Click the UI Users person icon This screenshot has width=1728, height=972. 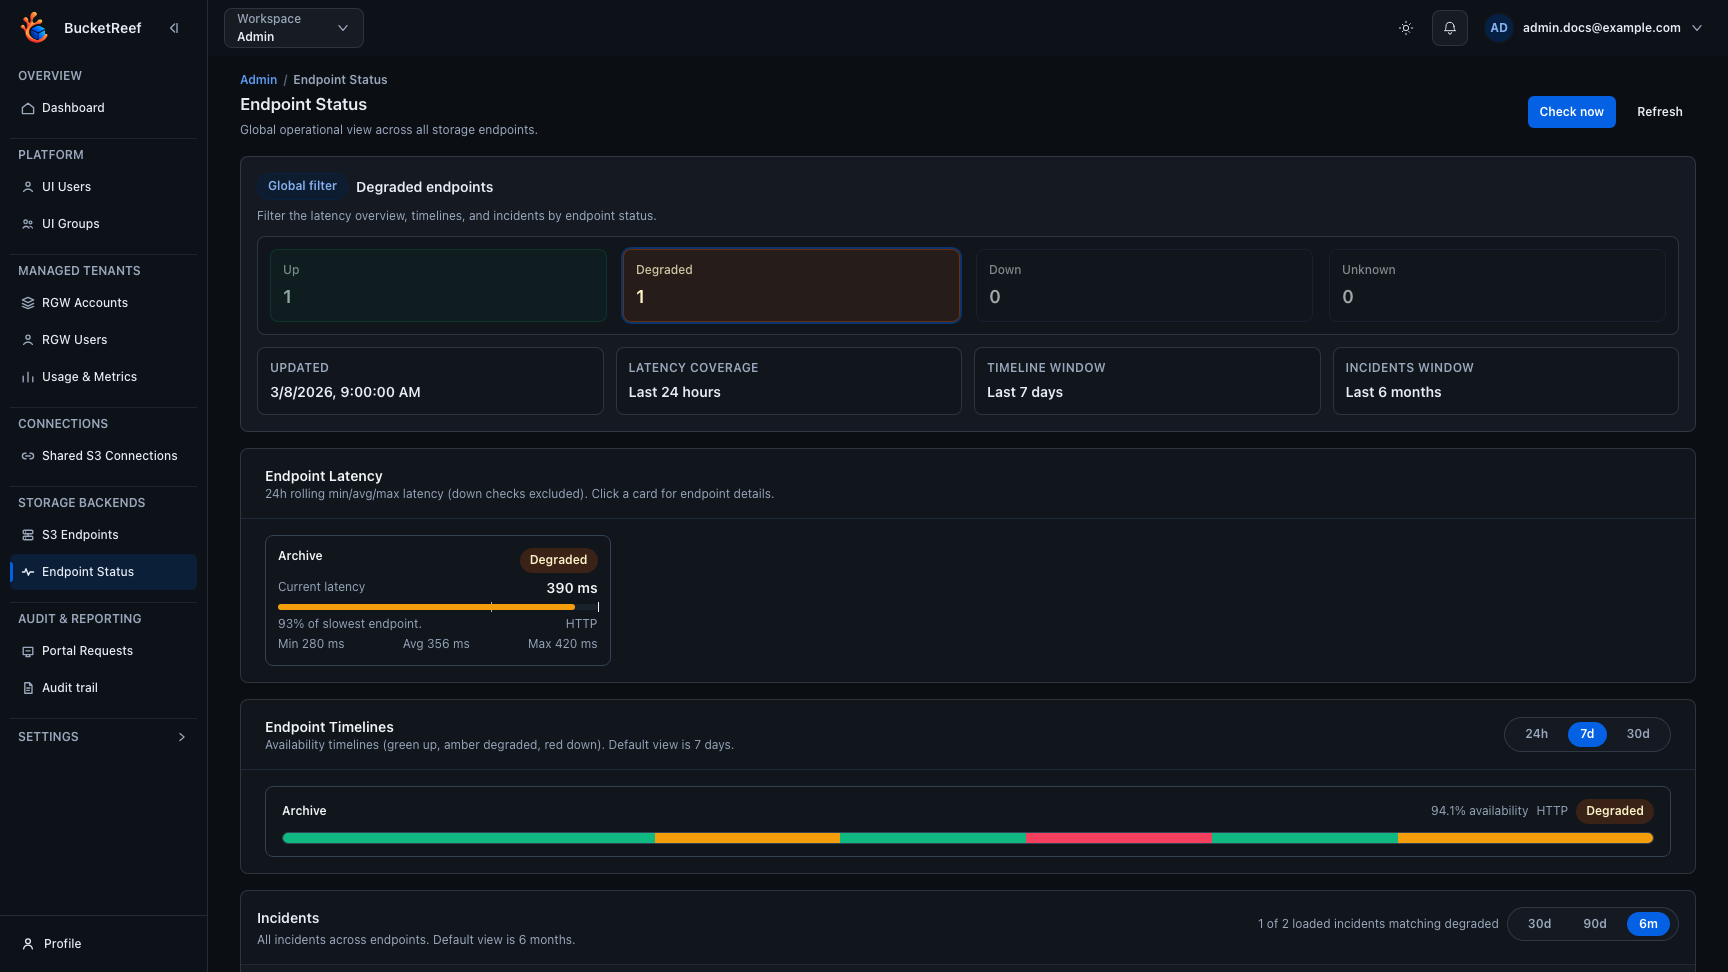[x=28, y=187]
